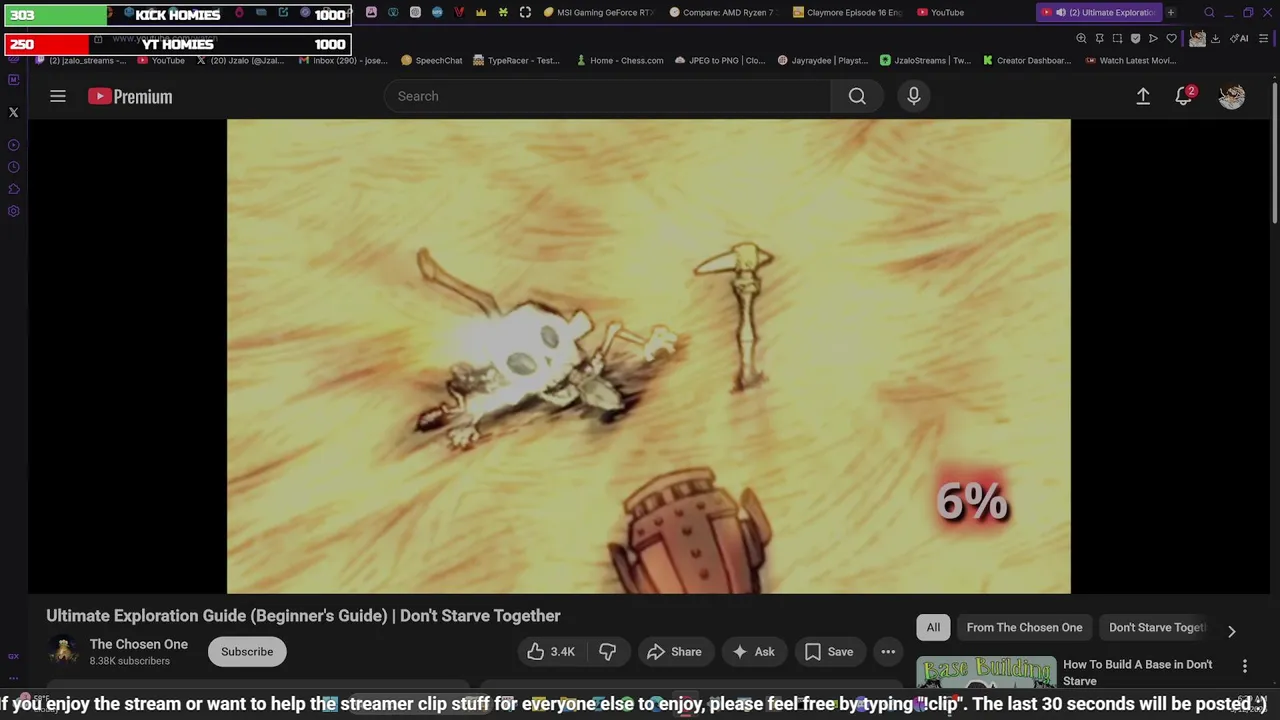1280x720 pixels.
Task: Open Creator Dashboard bookmark
Action: [1027, 60]
